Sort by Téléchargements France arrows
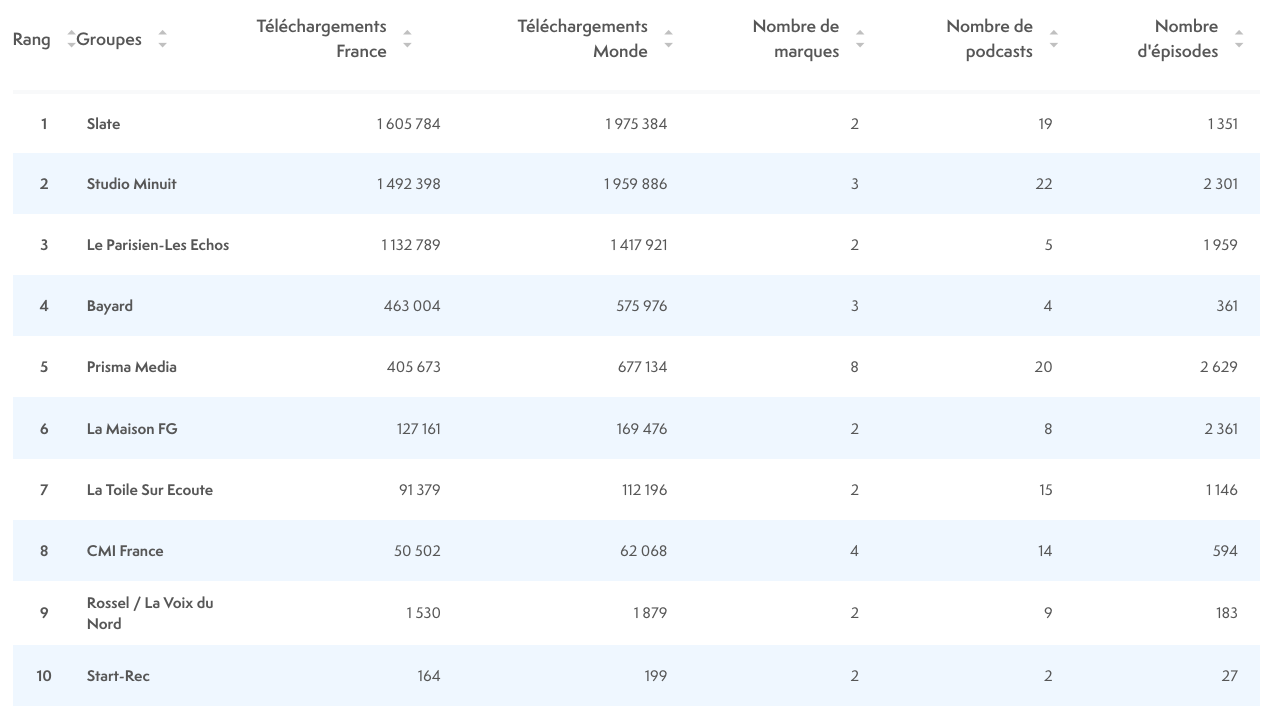This screenshot has width=1280, height=720. pos(407,40)
